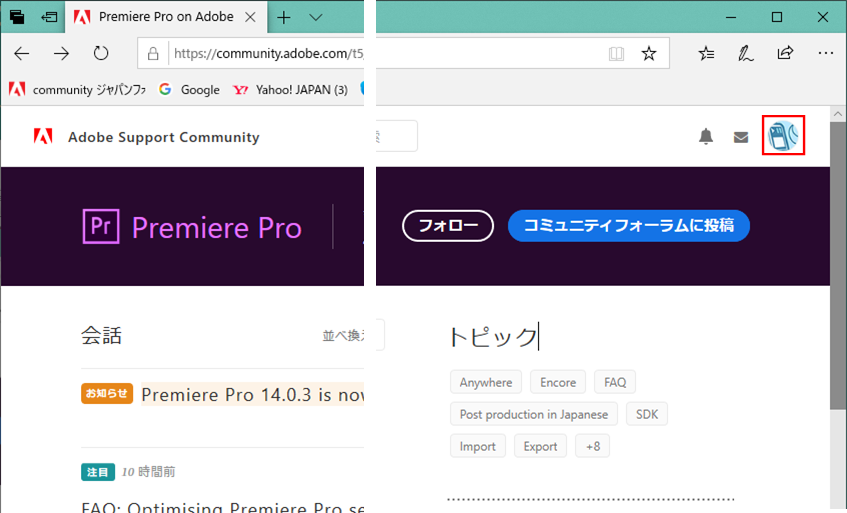Click the フォロー follow button
Screen dimensions: 847x513
tap(448, 225)
